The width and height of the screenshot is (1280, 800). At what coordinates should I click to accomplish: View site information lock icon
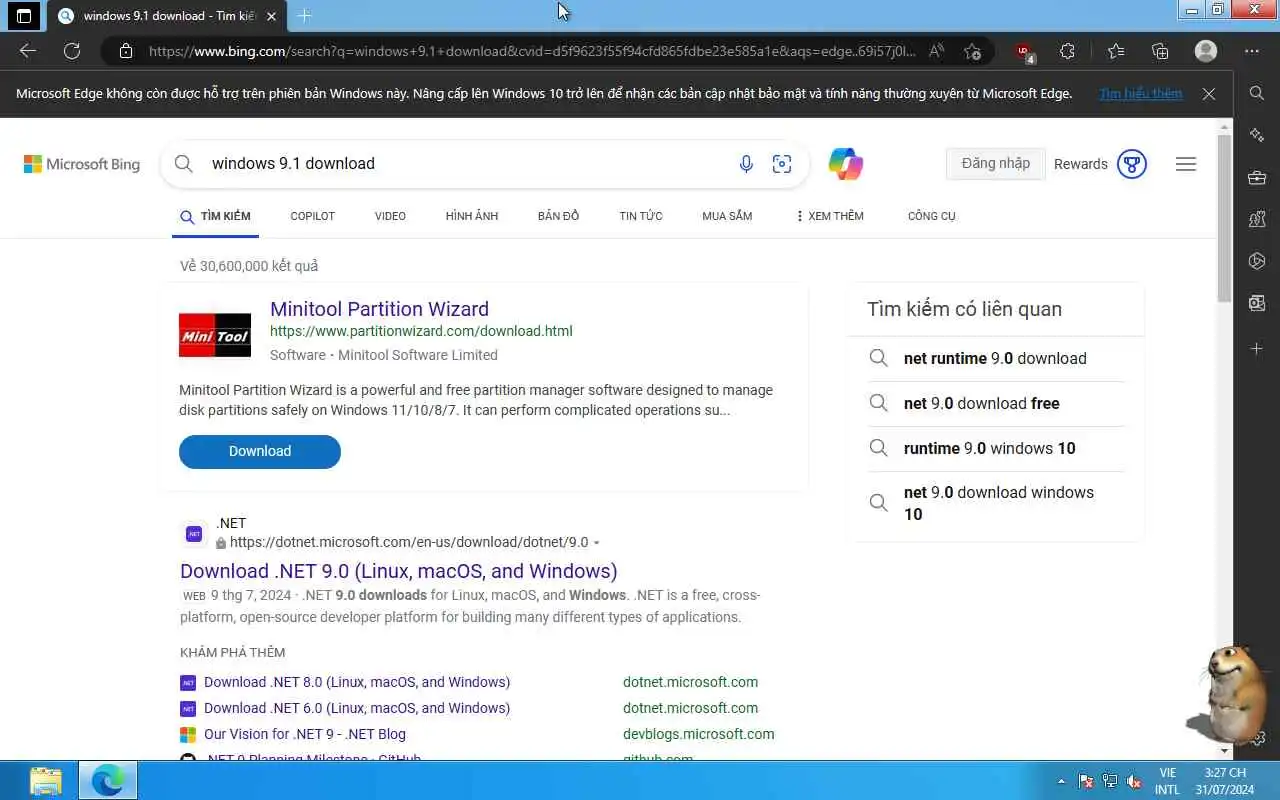125,51
